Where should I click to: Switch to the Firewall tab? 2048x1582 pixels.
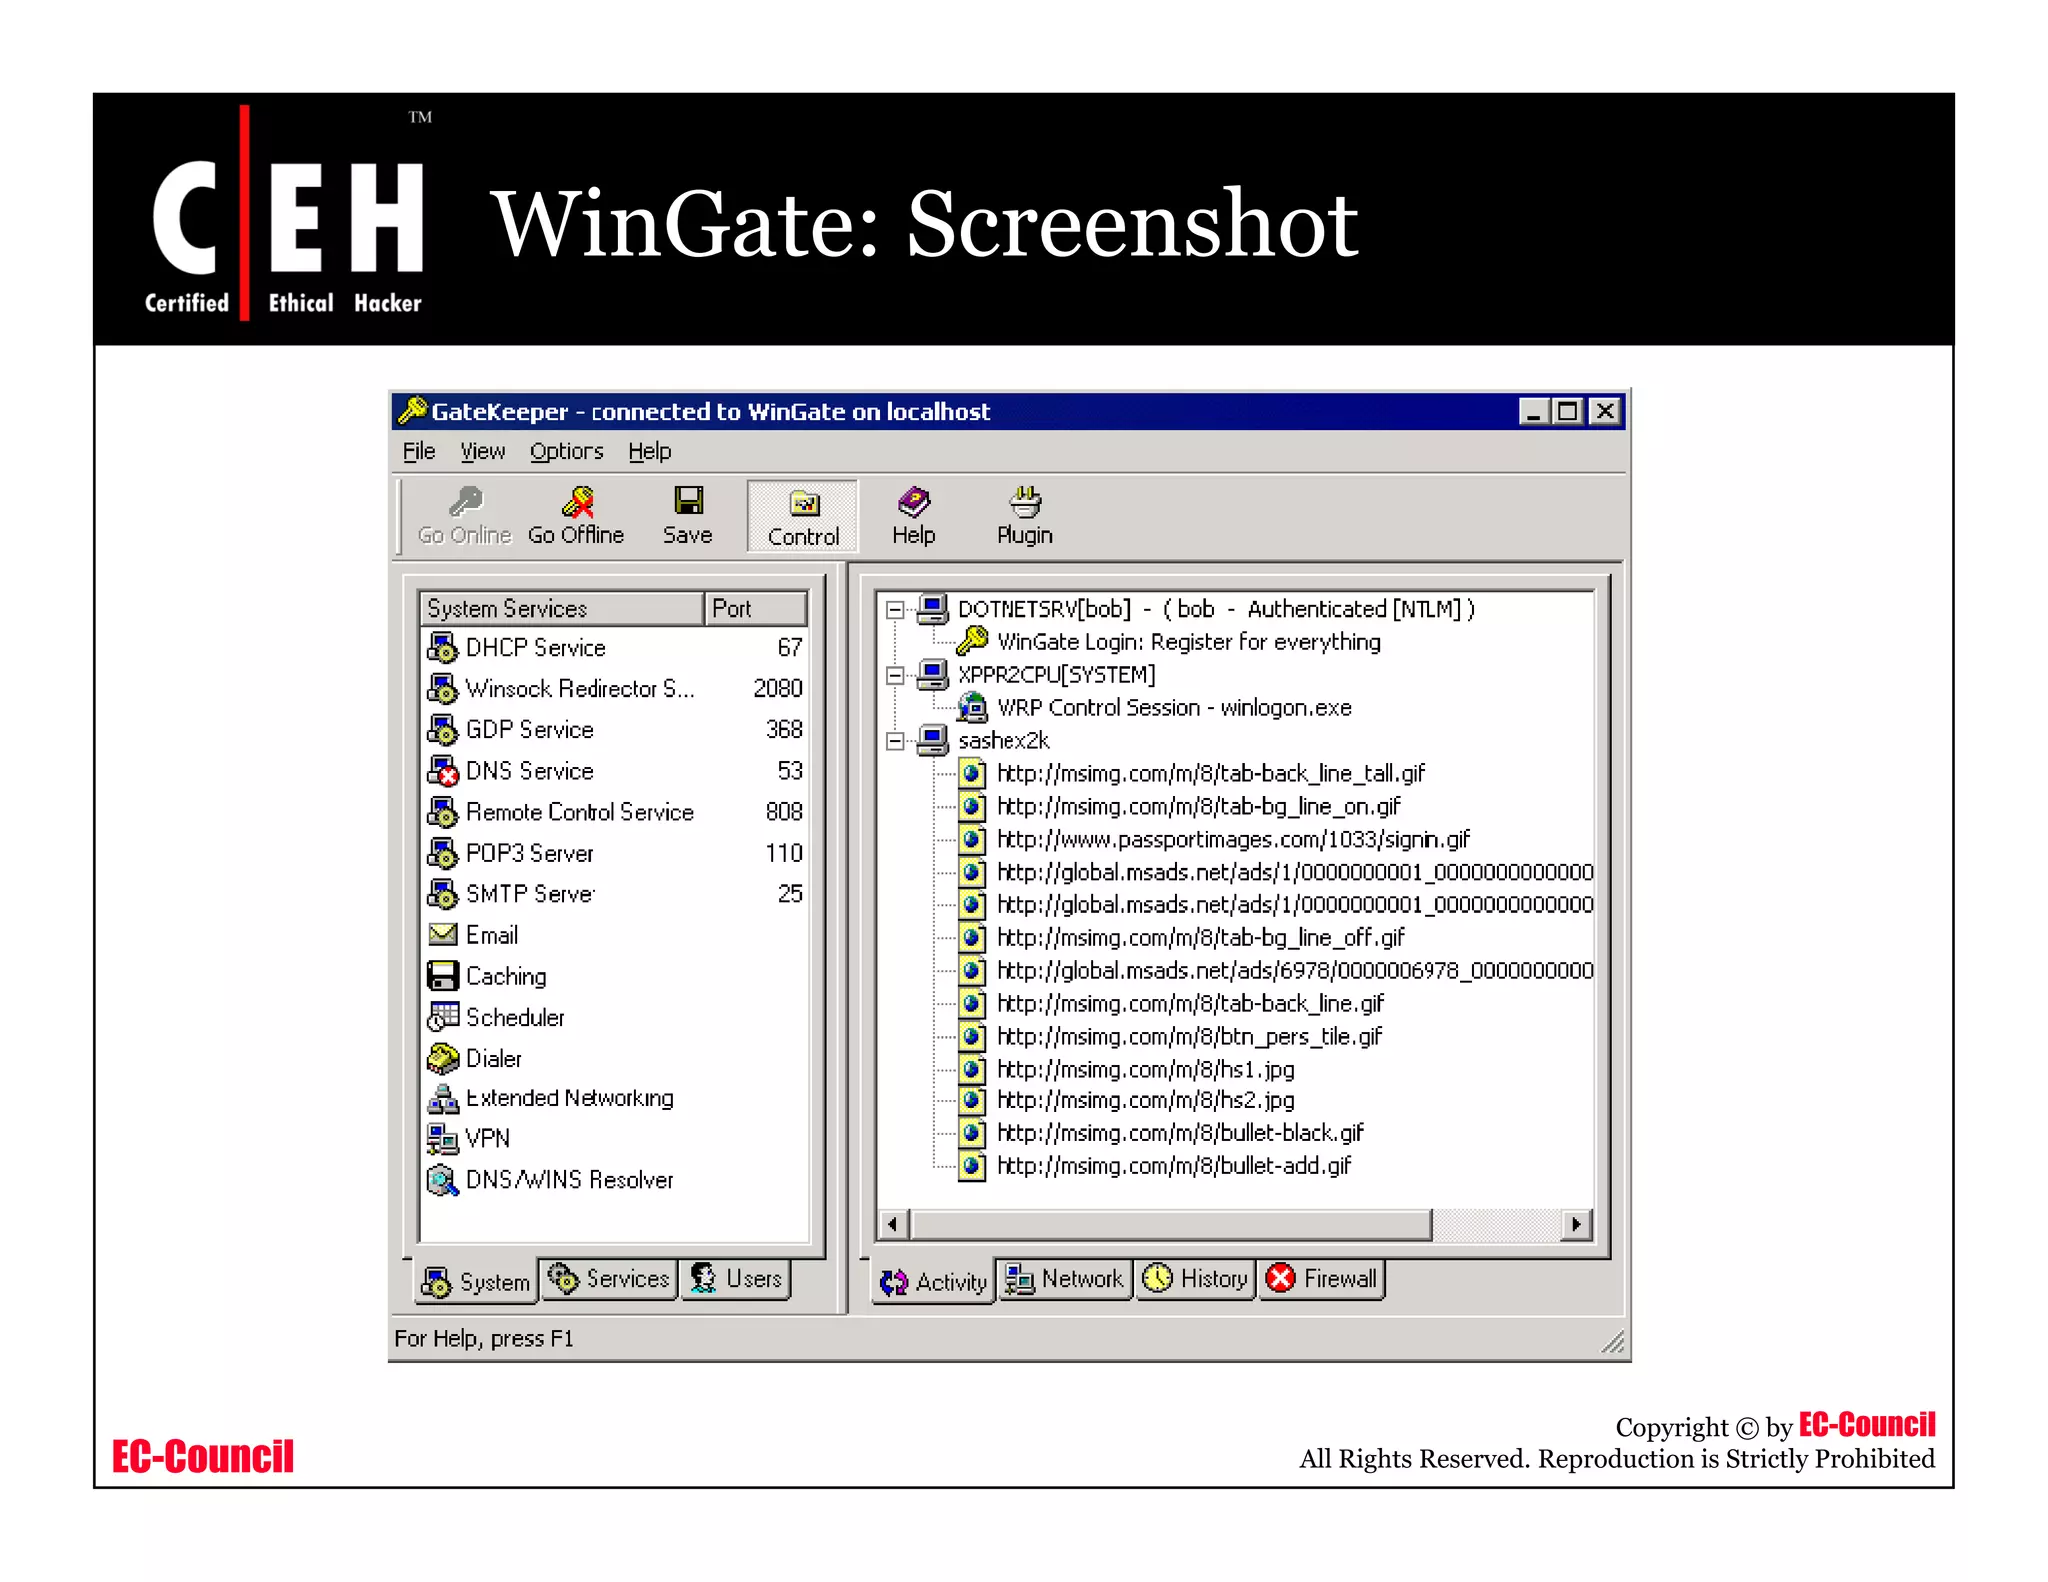(x=1321, y=1279)
